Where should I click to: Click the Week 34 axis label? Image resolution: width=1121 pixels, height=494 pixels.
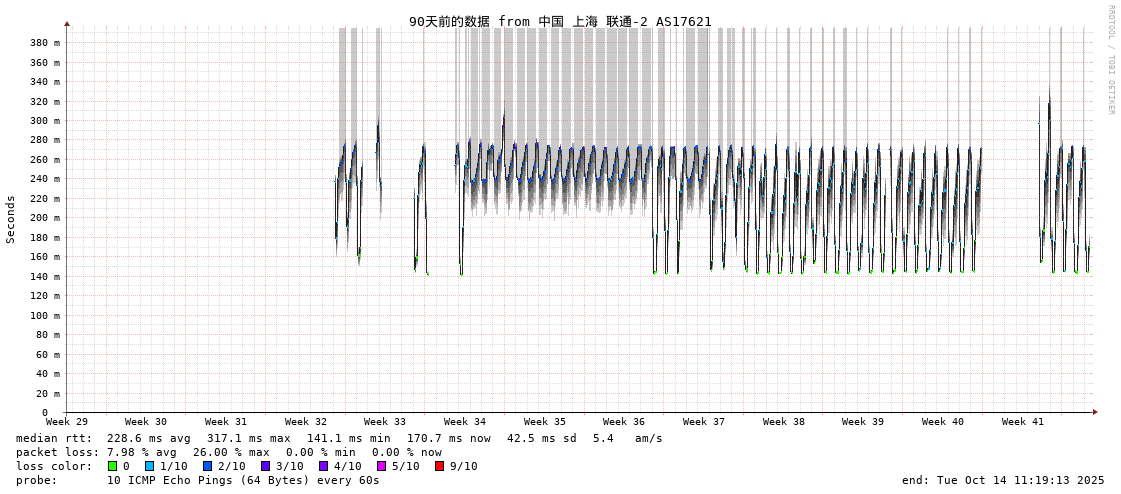pos(465,422)
